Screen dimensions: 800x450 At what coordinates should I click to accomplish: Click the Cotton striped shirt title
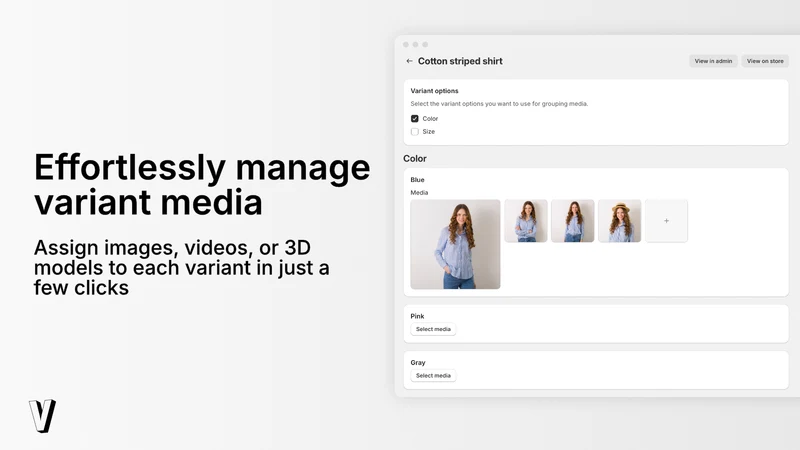click(x=460, y=61)
